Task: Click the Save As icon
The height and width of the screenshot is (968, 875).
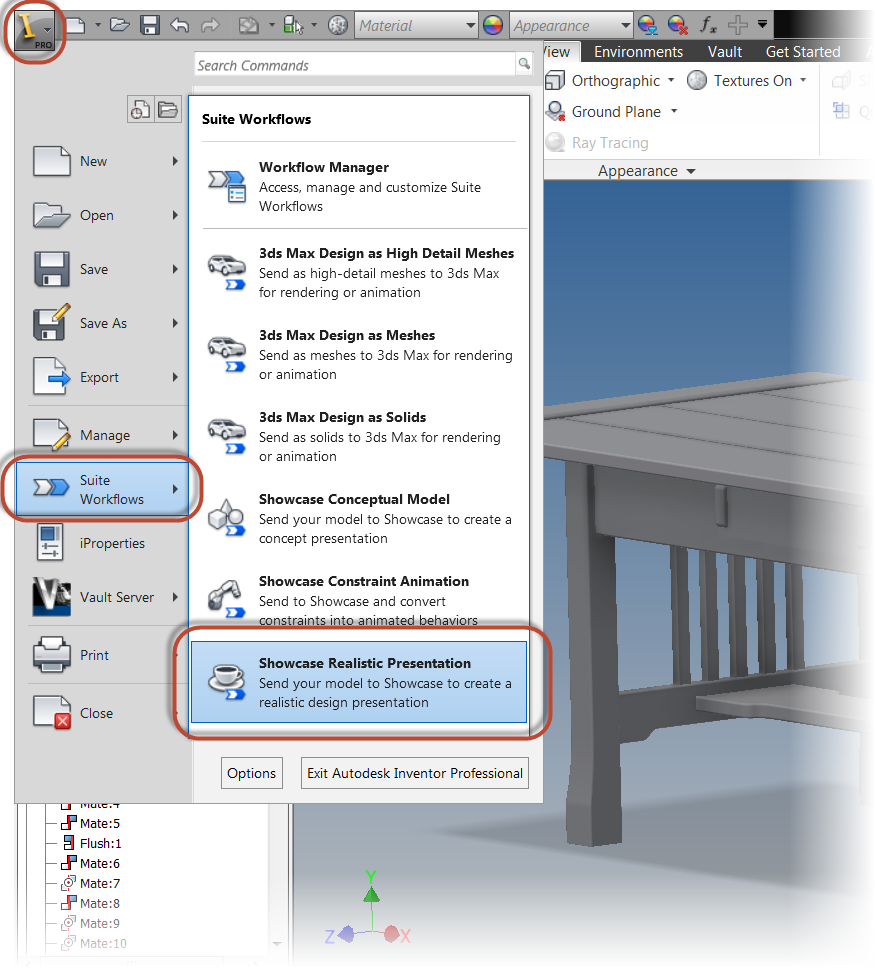Action: (52, 322)
